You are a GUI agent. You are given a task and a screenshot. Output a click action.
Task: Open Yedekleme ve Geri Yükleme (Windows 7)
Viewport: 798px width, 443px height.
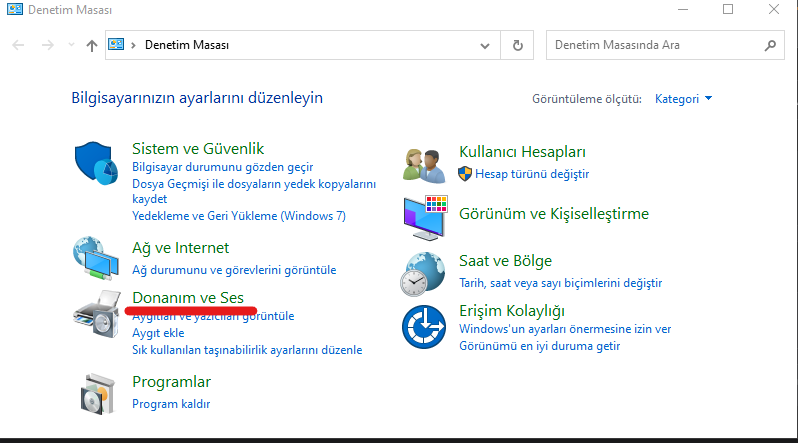click(x=239, y=216)
